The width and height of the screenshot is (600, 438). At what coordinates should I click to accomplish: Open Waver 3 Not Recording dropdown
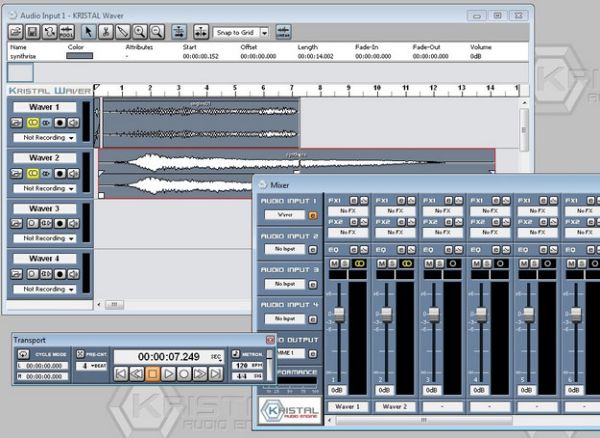pyautogui.click(x=44, y=238)
